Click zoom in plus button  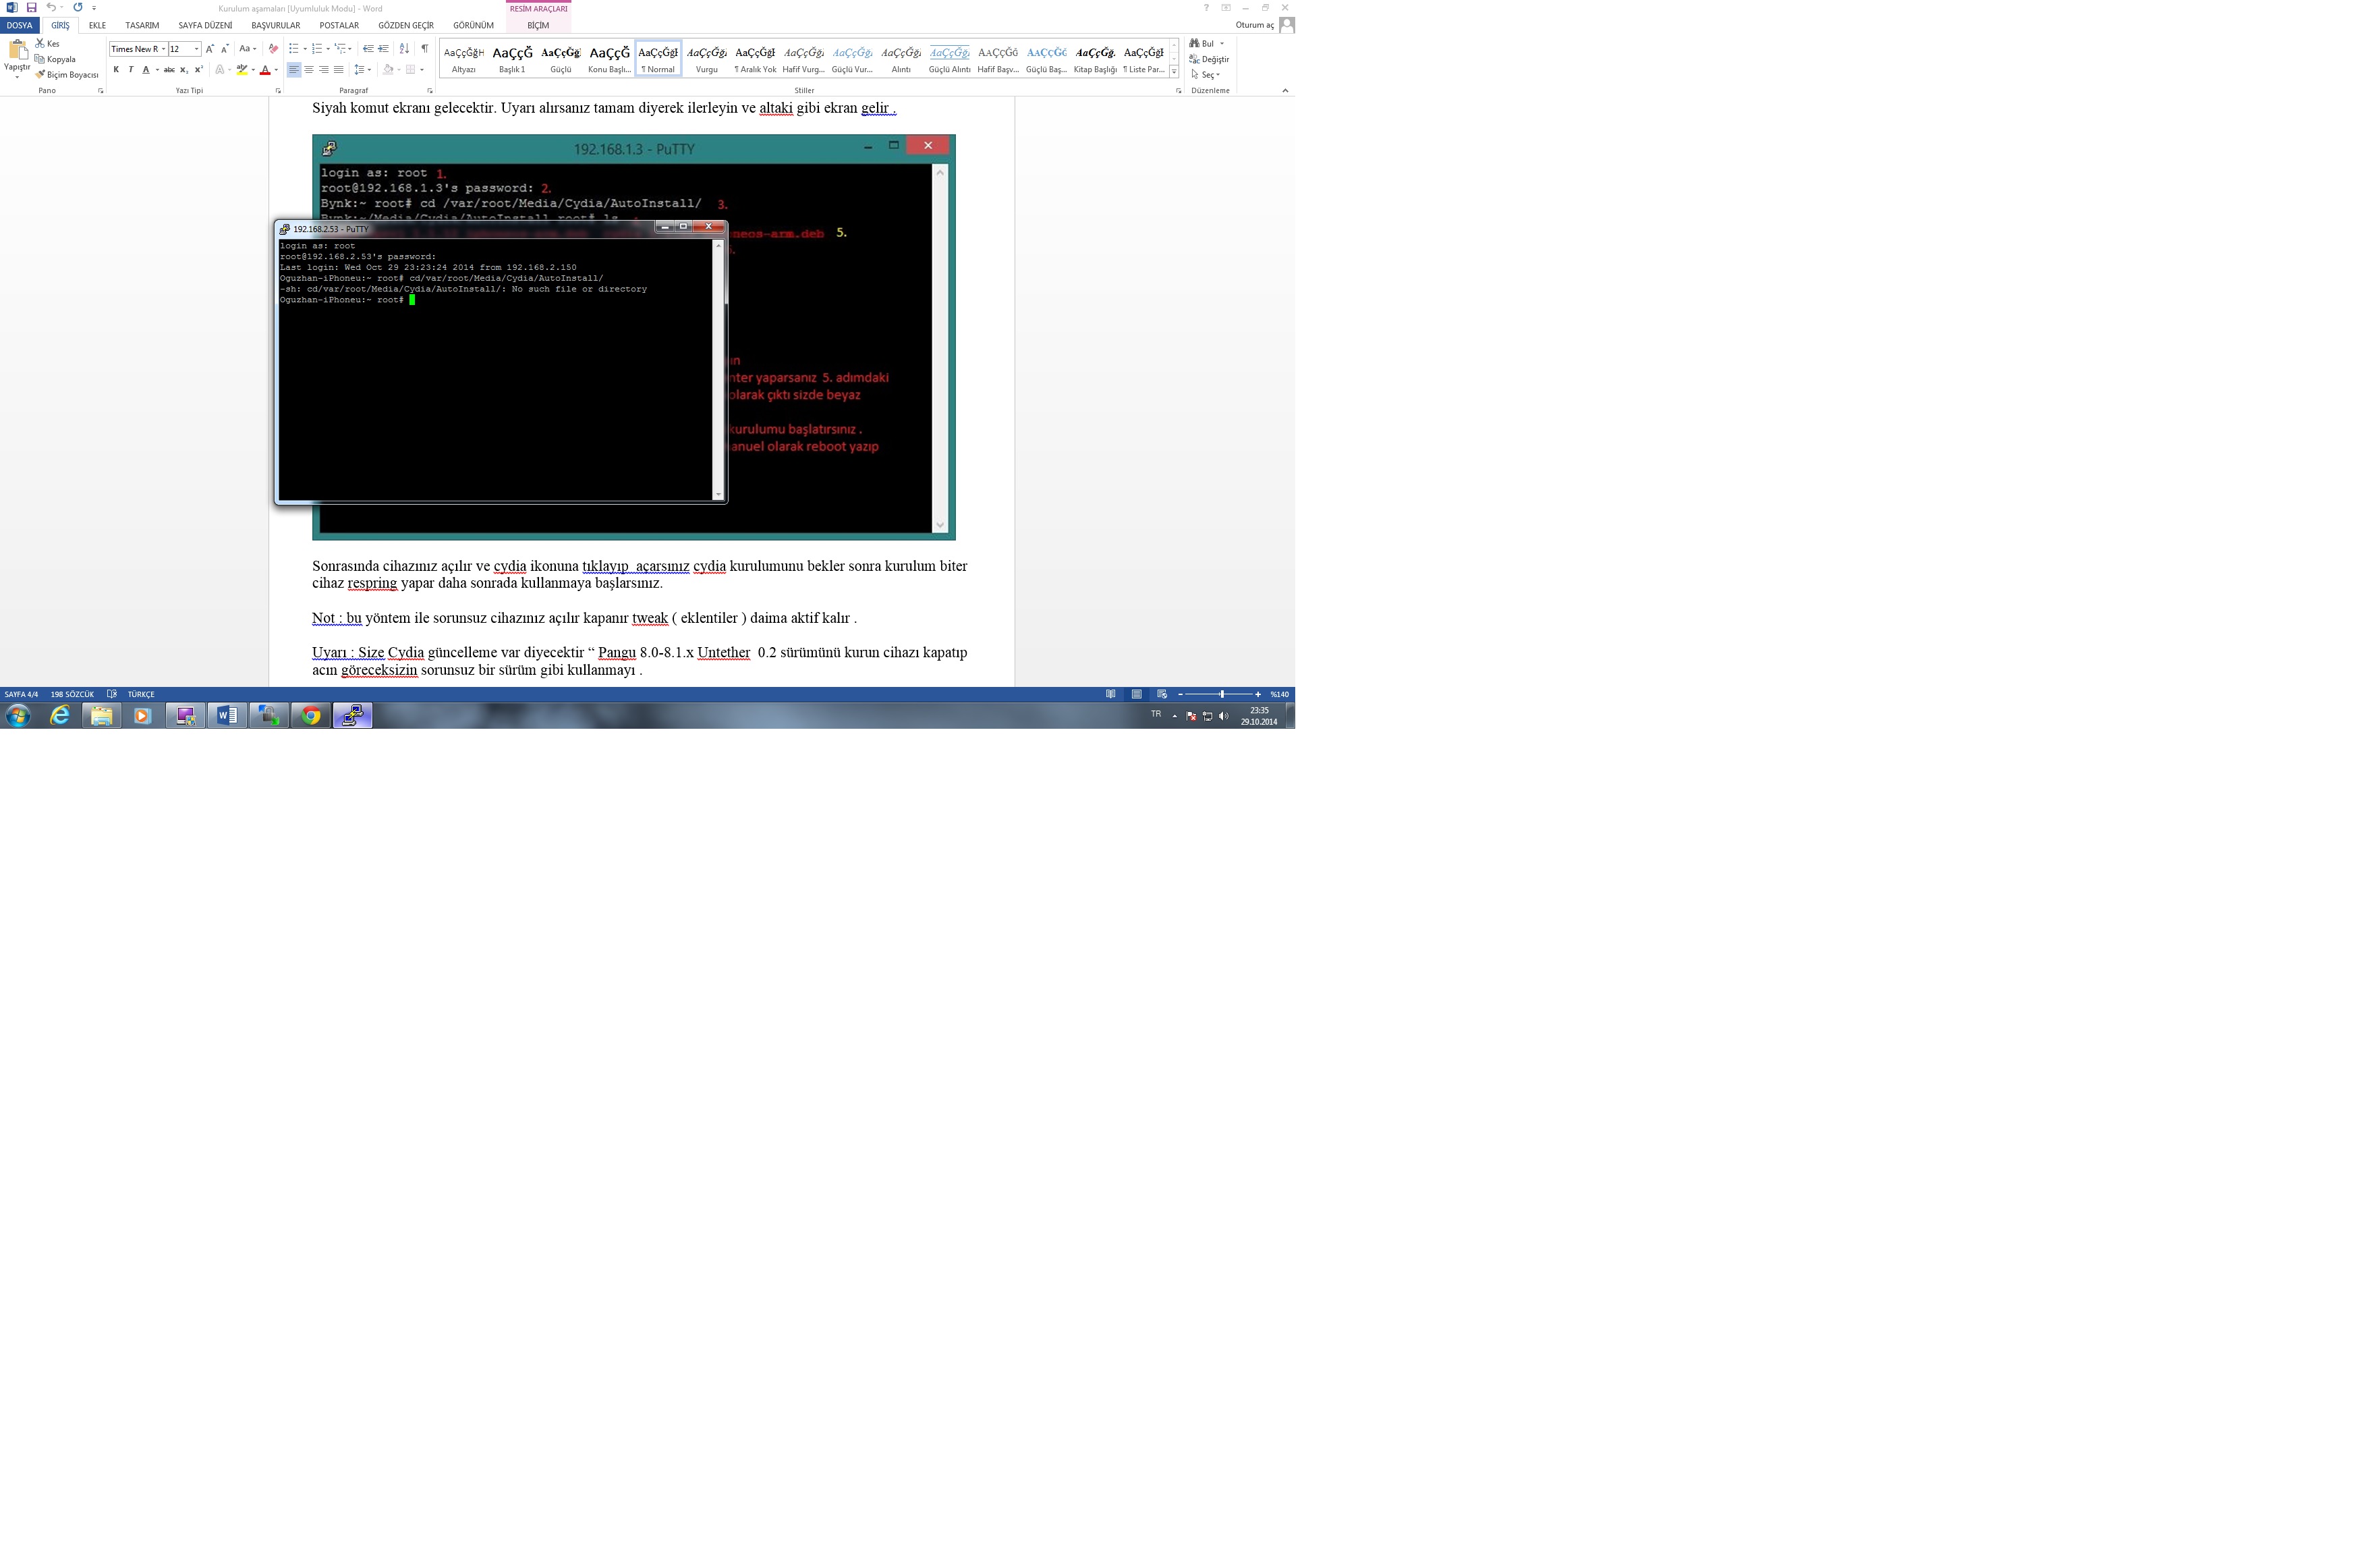click(1258, 694)
